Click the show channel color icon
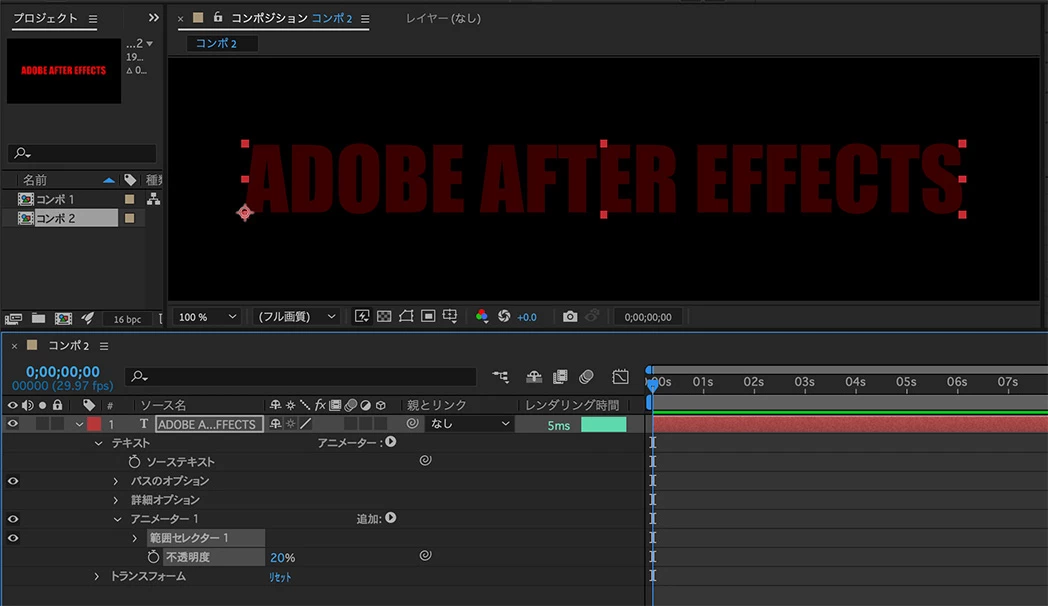This screenshot has width=1048, height=606. pos(481,316)
